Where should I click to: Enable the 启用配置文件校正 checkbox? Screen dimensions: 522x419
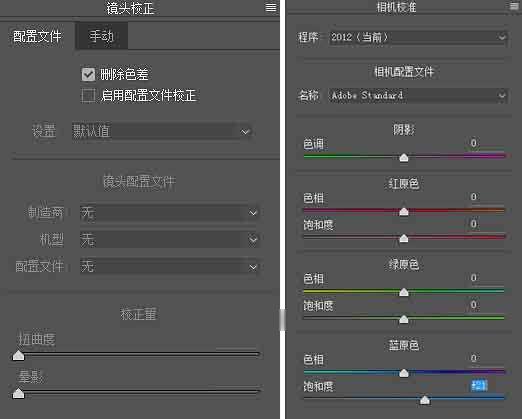(x=88, y=96)
